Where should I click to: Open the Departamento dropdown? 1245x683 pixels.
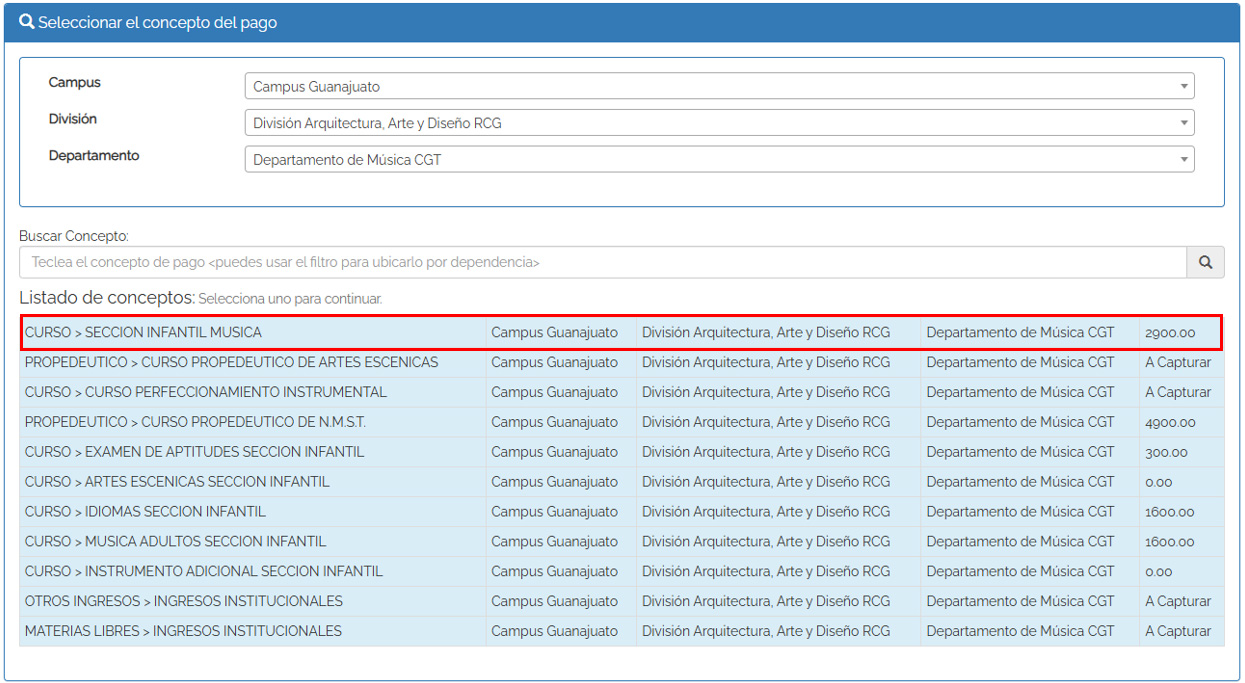tap(718, 159)
